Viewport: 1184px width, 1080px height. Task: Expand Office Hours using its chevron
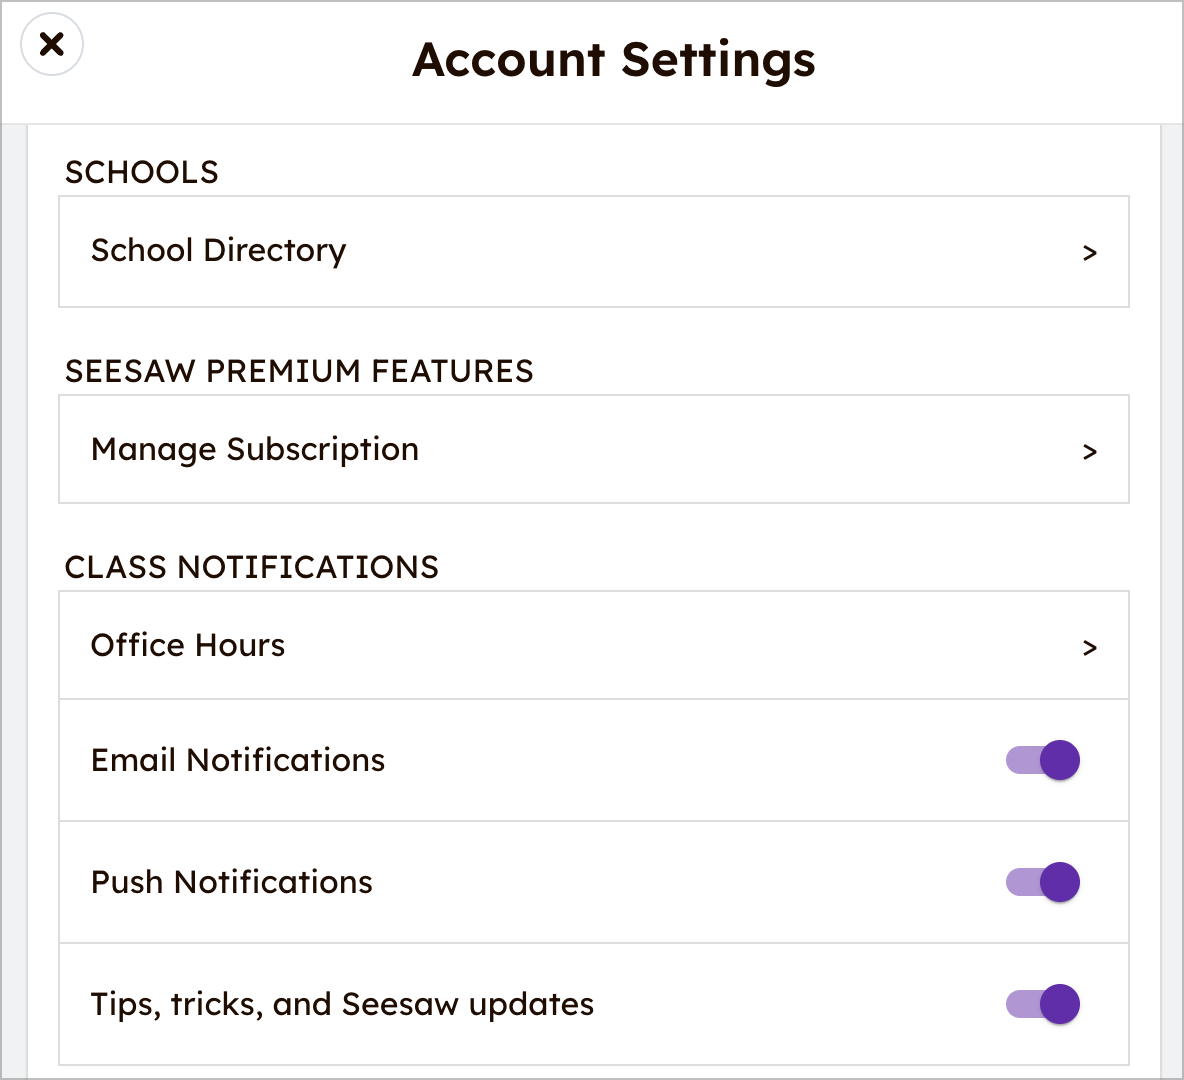point(1090,648)
